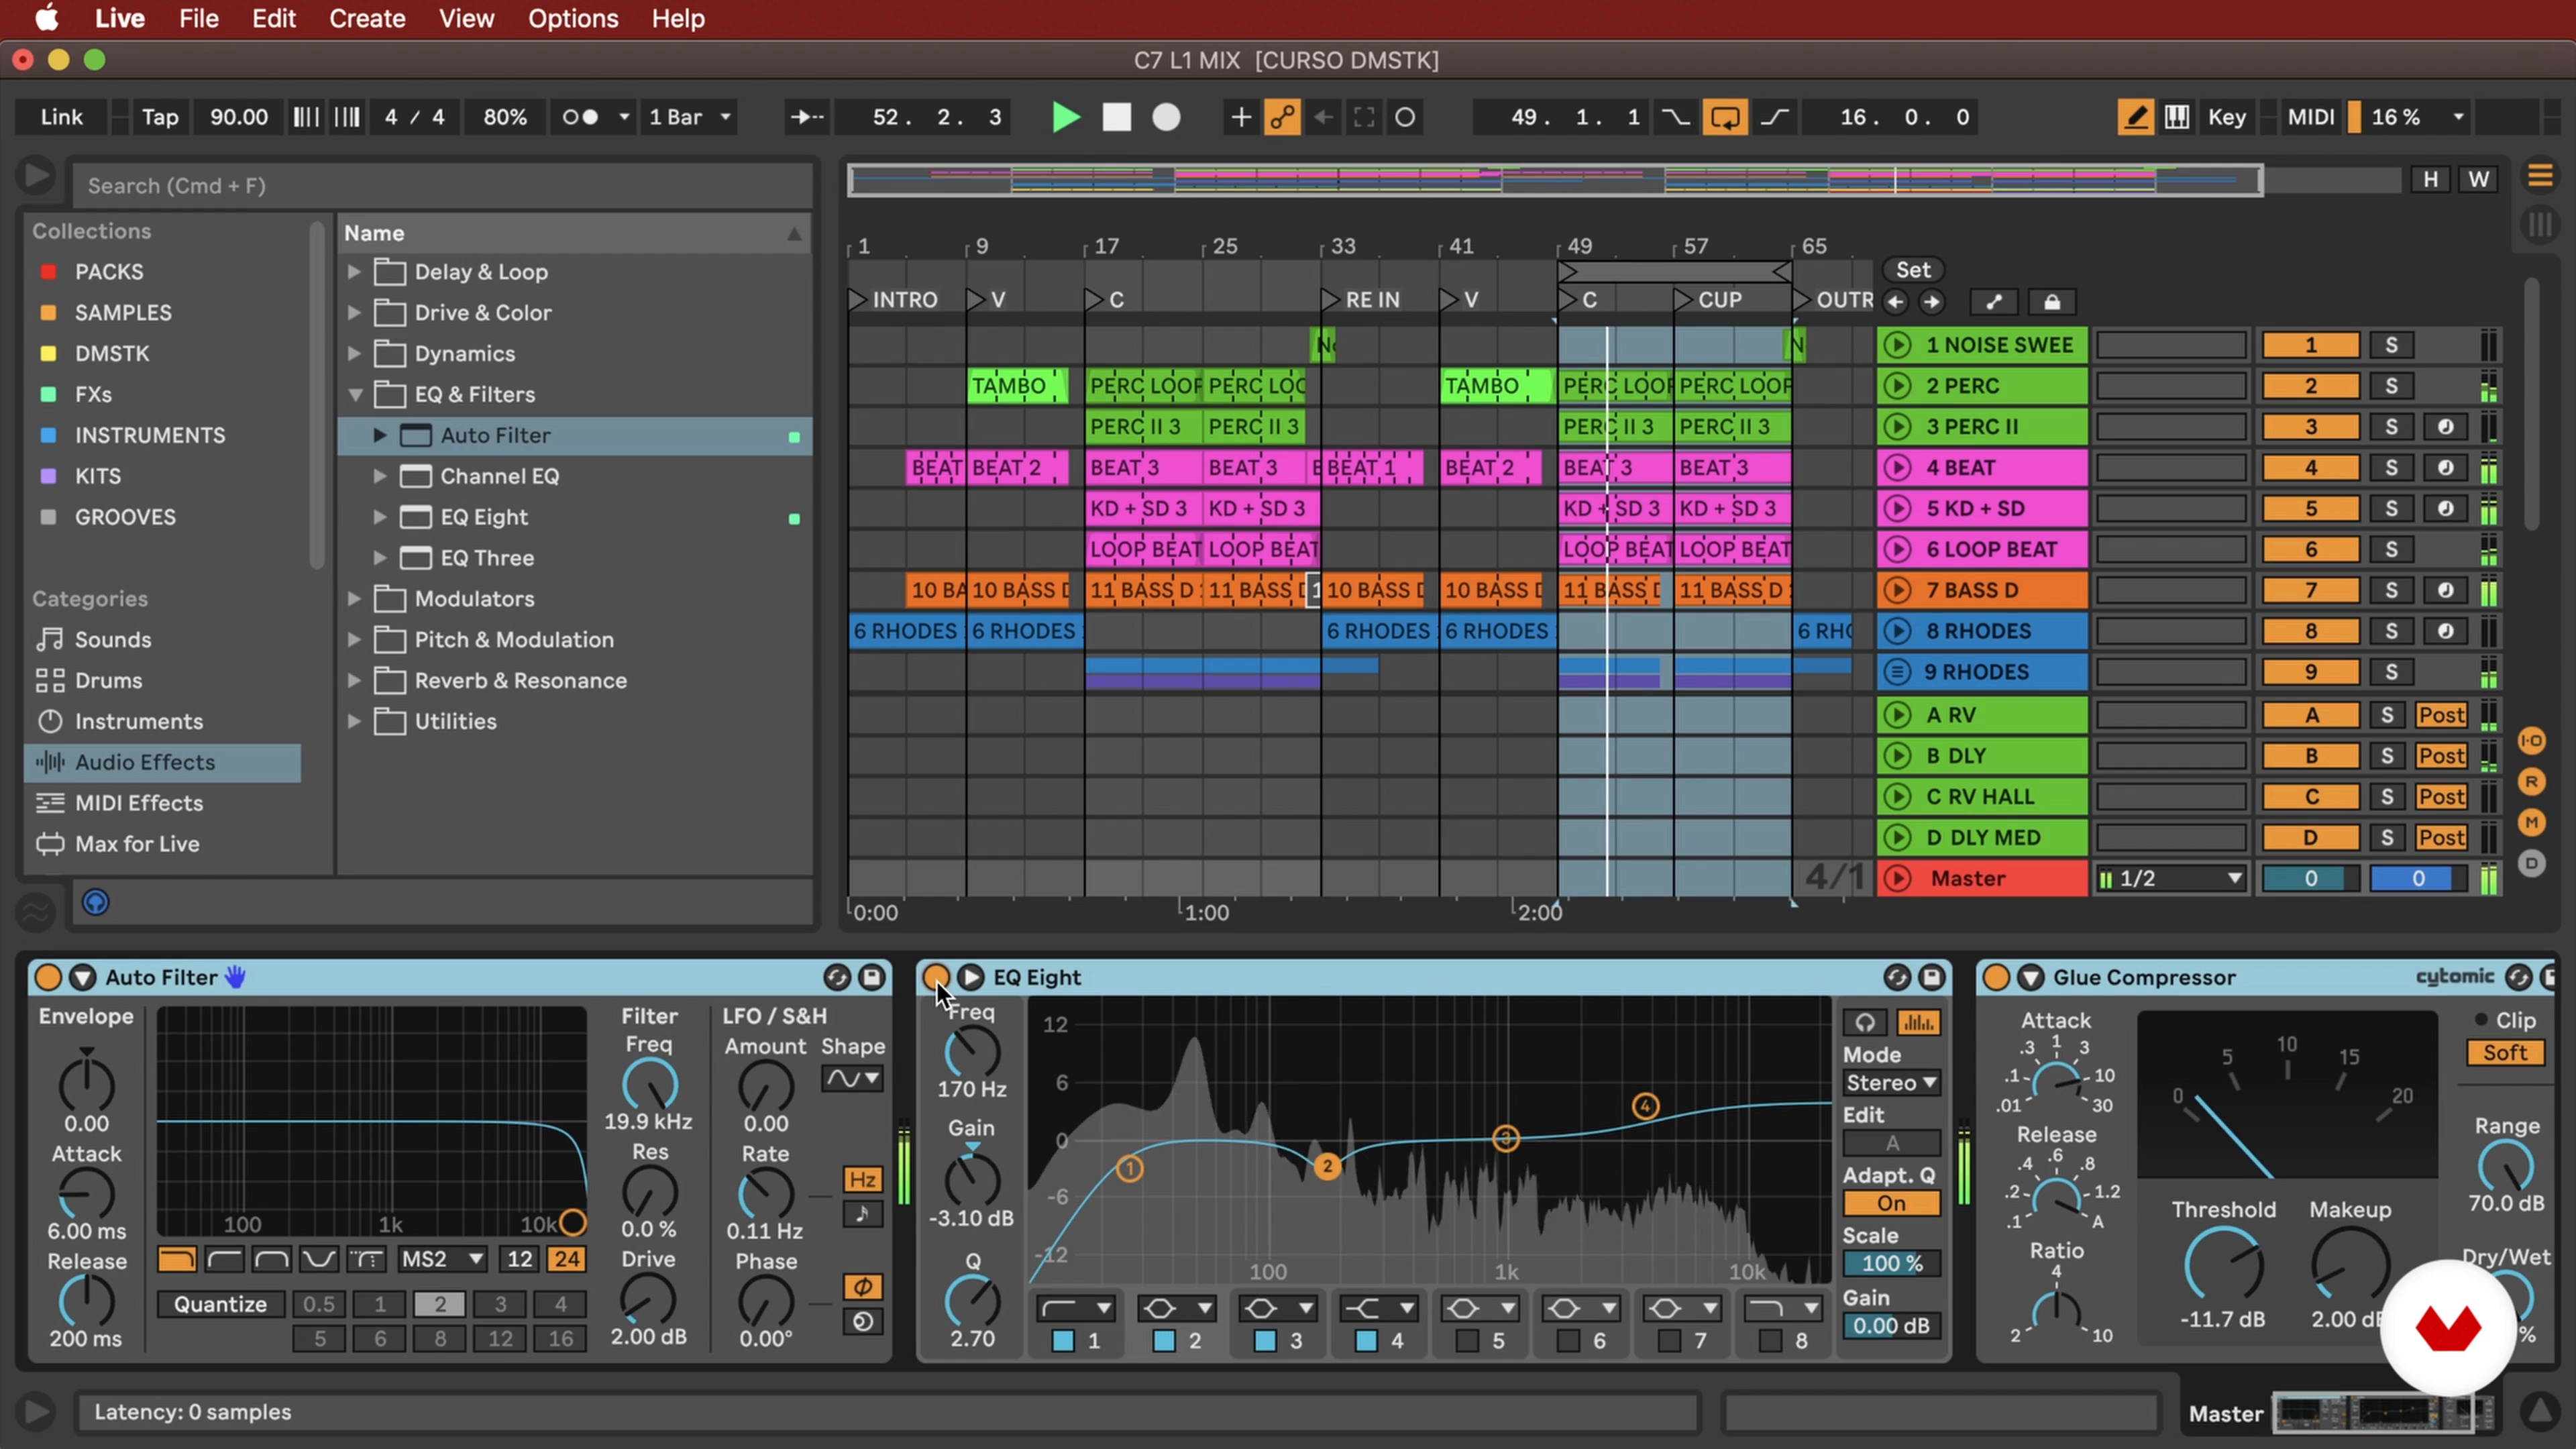Toggle EQ Eight headphone audition icon

click(x=1865, y=1022)
